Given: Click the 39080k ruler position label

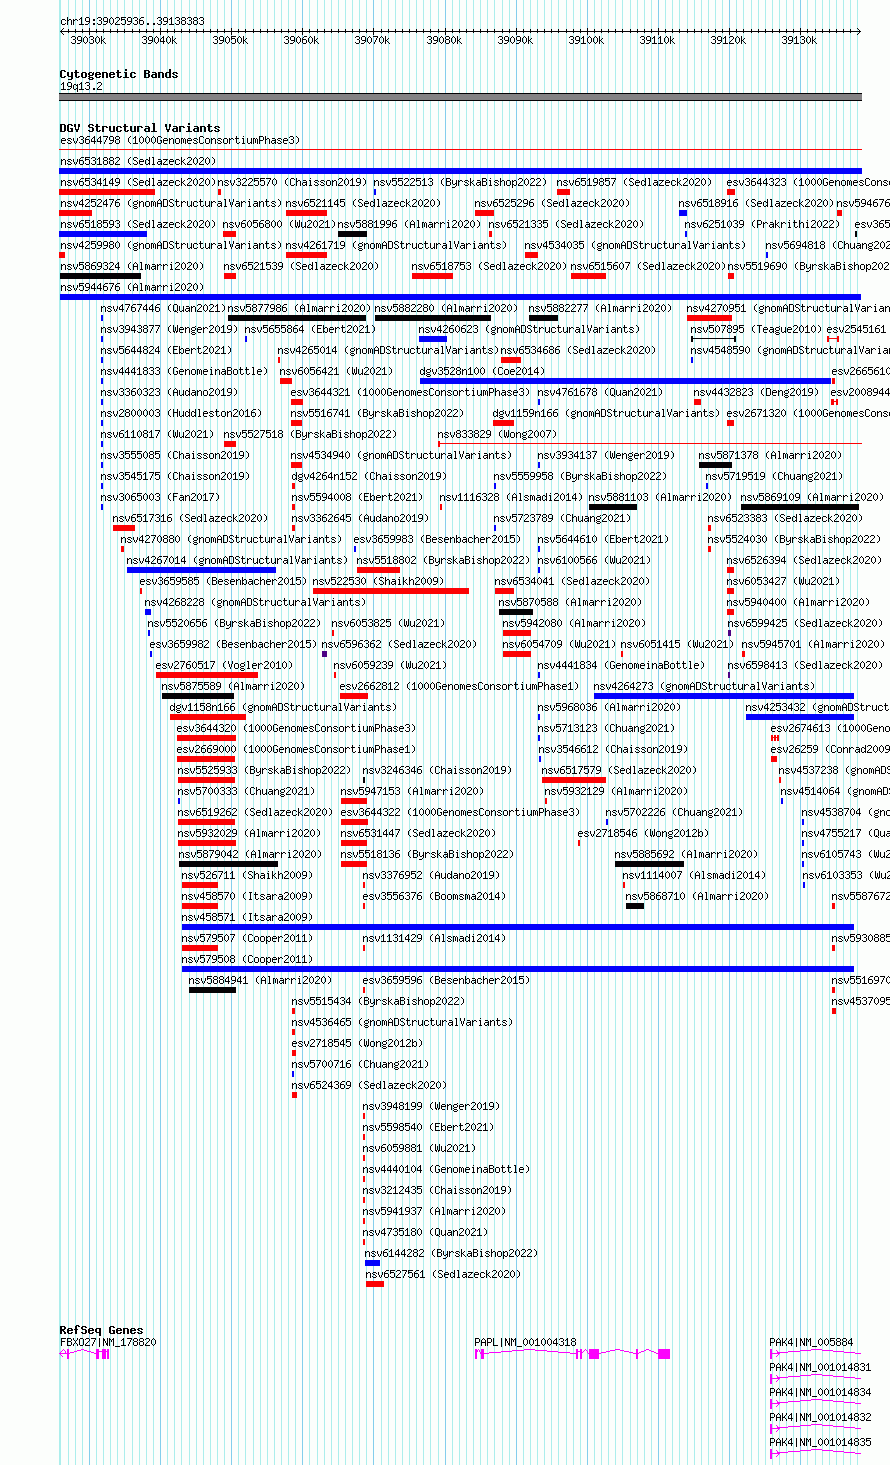Looking at the screenshot, I should pos(444,40).
